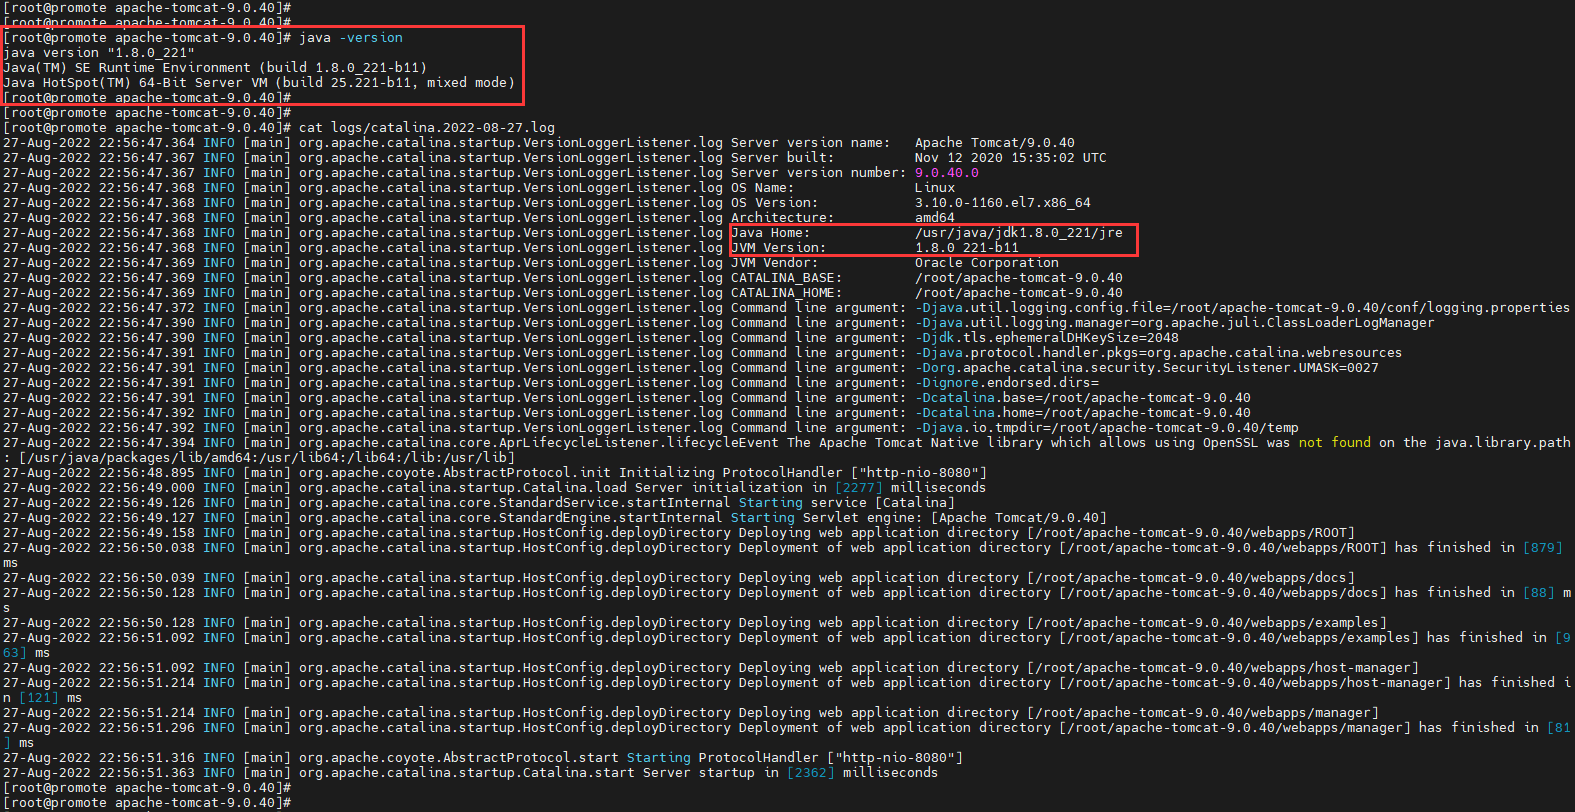Click "Starting service [Catalina]" message
Screen dimensions: 1575x812
tap(847, 503)
